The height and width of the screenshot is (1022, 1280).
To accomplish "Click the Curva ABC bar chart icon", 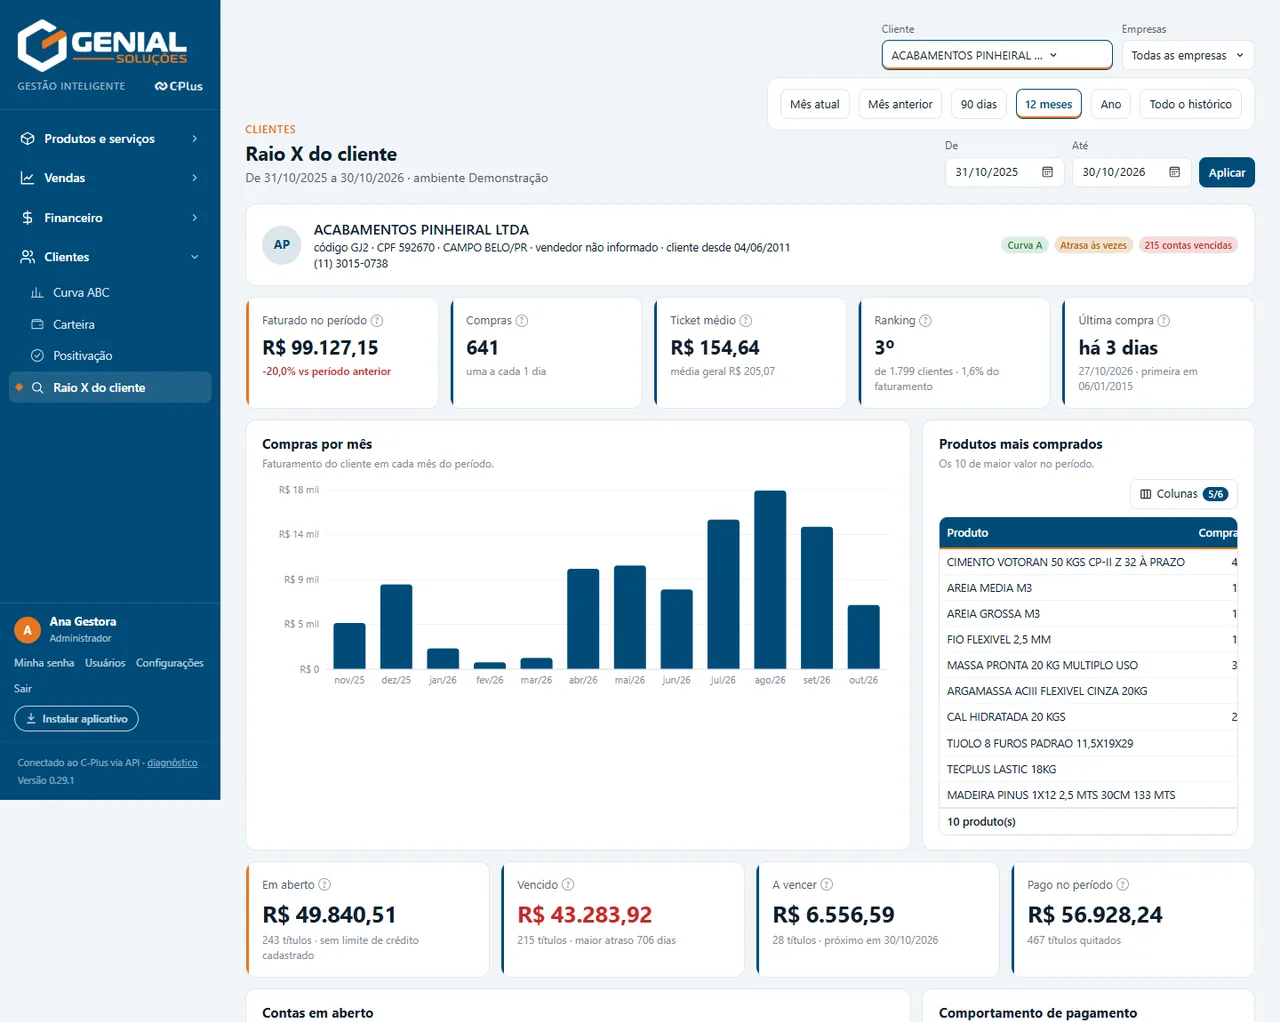I will (x=37, y=293).
